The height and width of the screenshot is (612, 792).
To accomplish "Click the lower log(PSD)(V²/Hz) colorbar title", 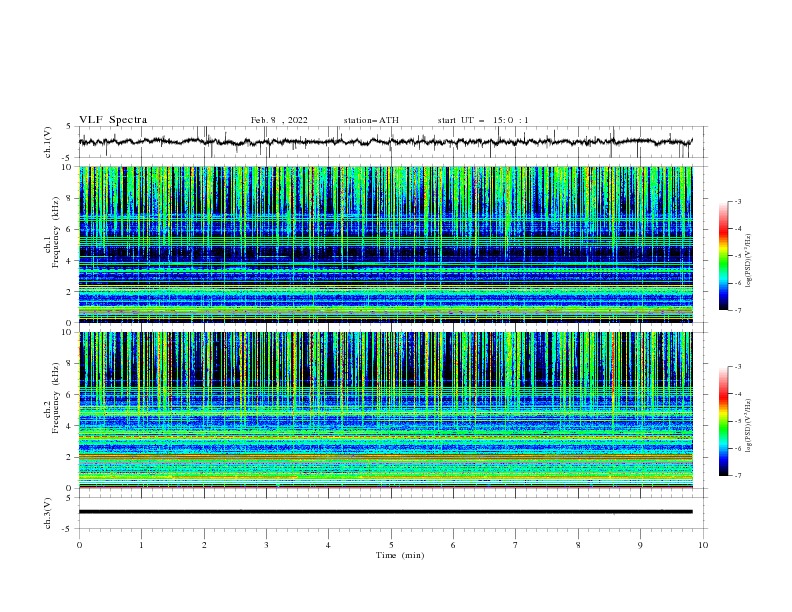I will coord(749,426).
